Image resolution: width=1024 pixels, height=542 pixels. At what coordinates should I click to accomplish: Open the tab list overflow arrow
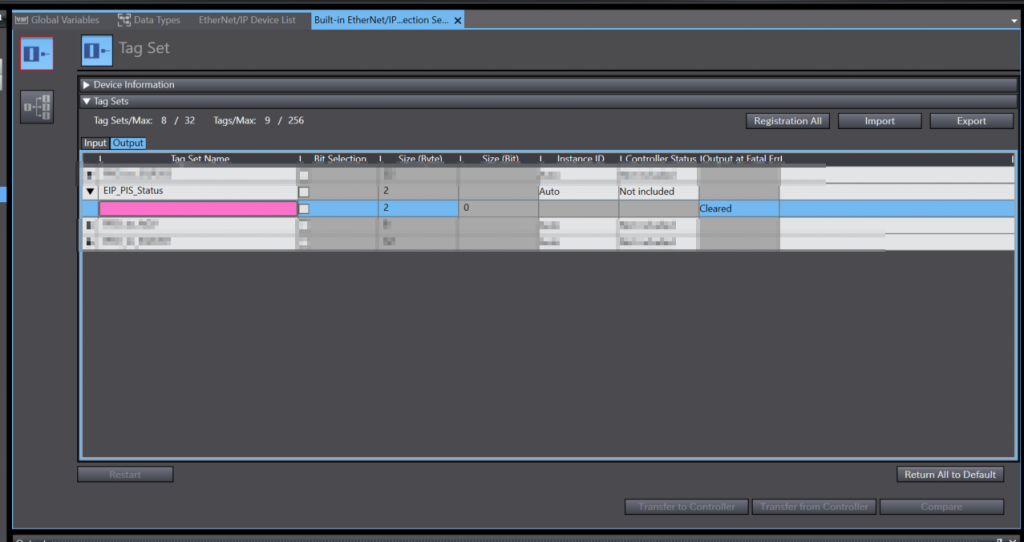coord(1014,20)
